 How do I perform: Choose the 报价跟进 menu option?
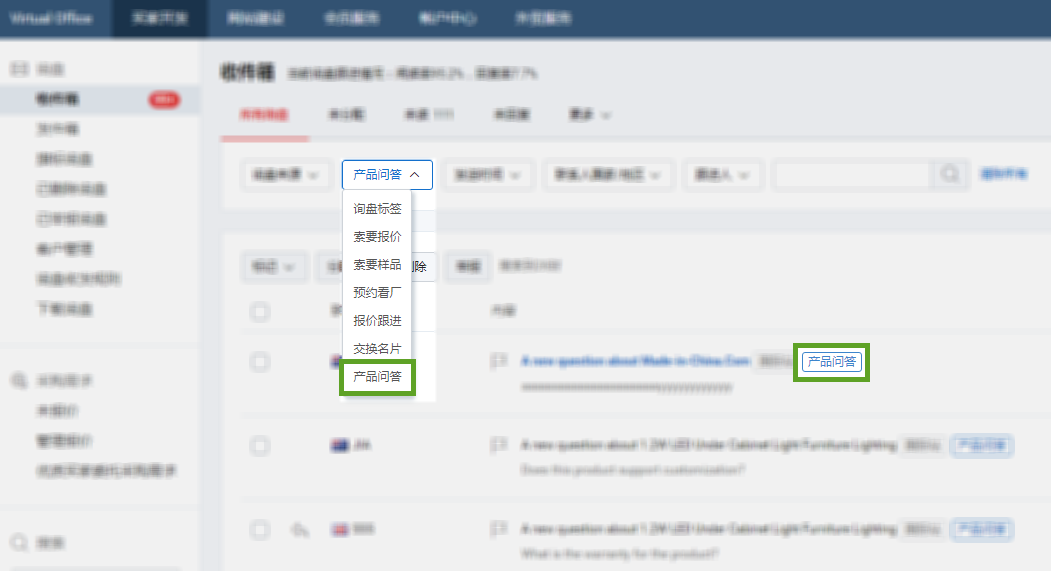377,320
